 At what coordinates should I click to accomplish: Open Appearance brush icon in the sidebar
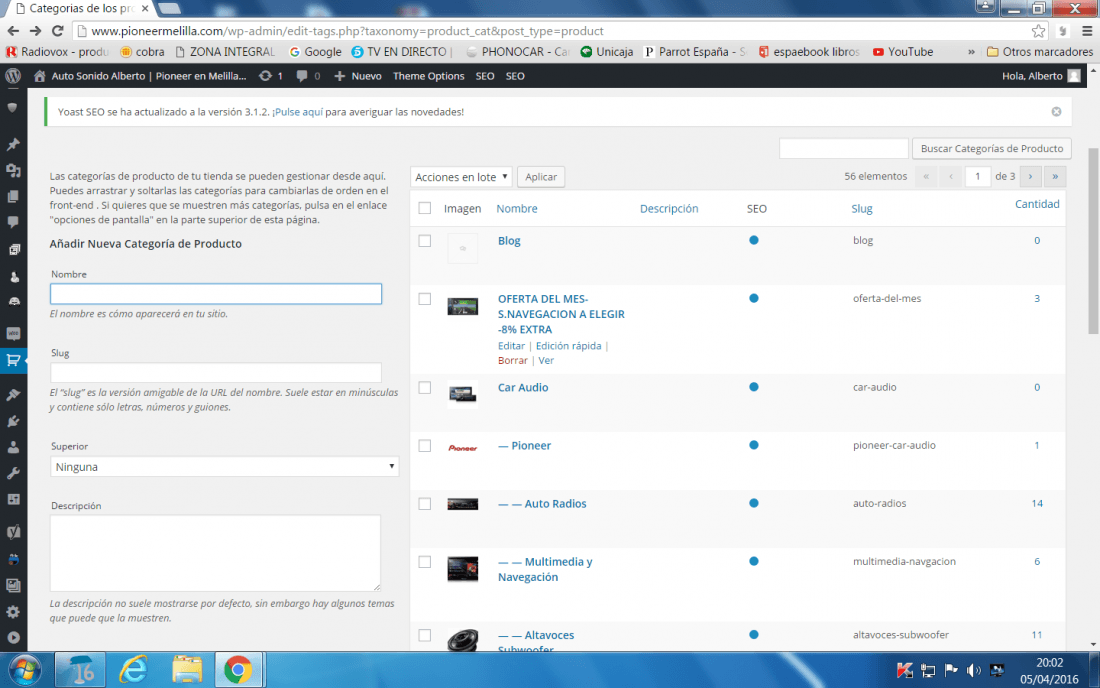pos(13,395)
